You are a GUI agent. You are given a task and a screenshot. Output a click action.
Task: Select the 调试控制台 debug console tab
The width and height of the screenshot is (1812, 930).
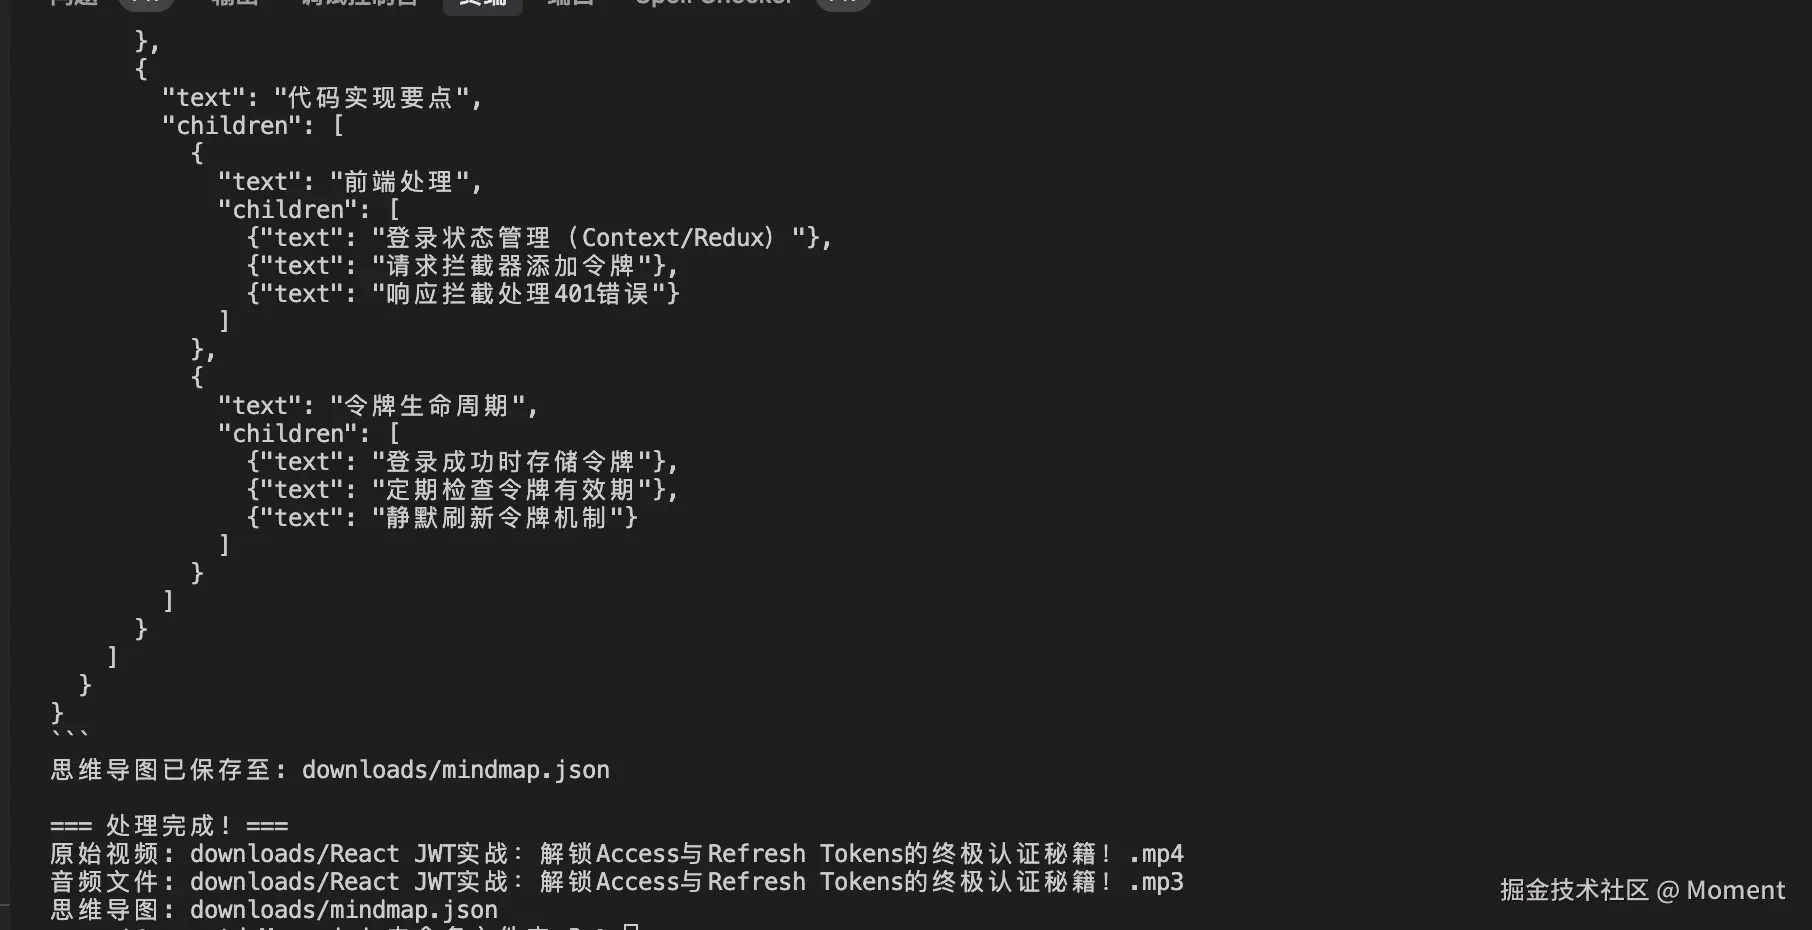click(359, 3)
